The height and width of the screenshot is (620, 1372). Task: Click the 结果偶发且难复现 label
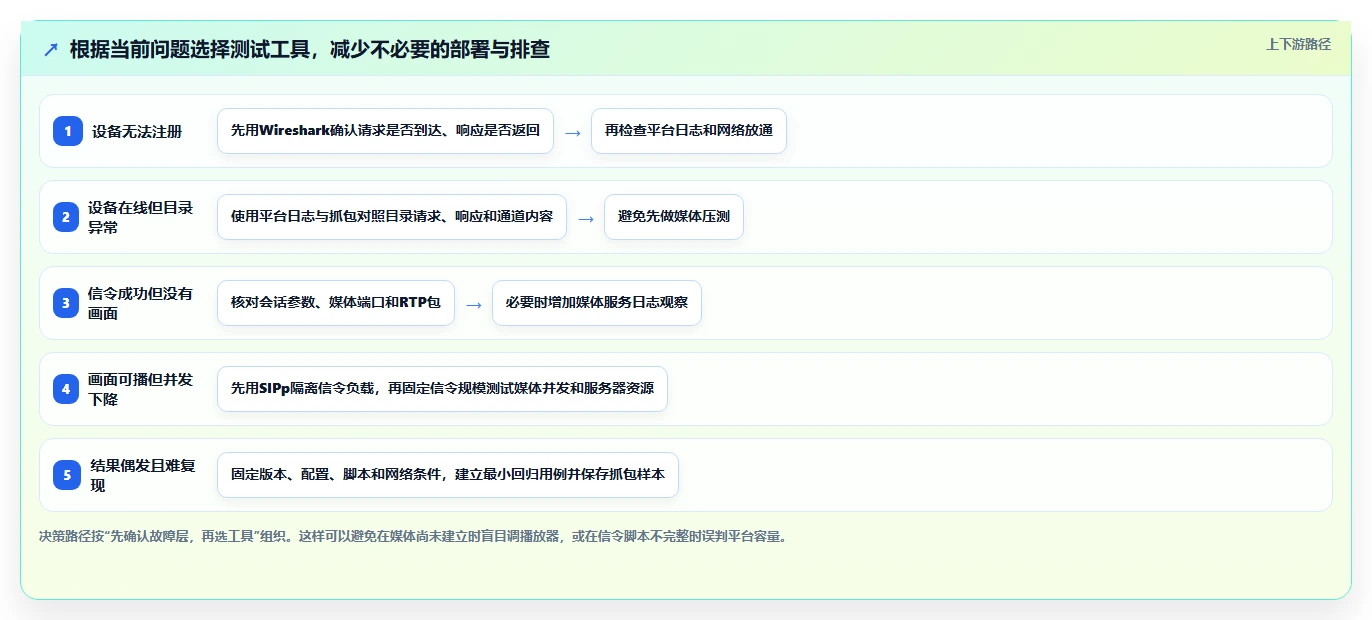(144, 475)
